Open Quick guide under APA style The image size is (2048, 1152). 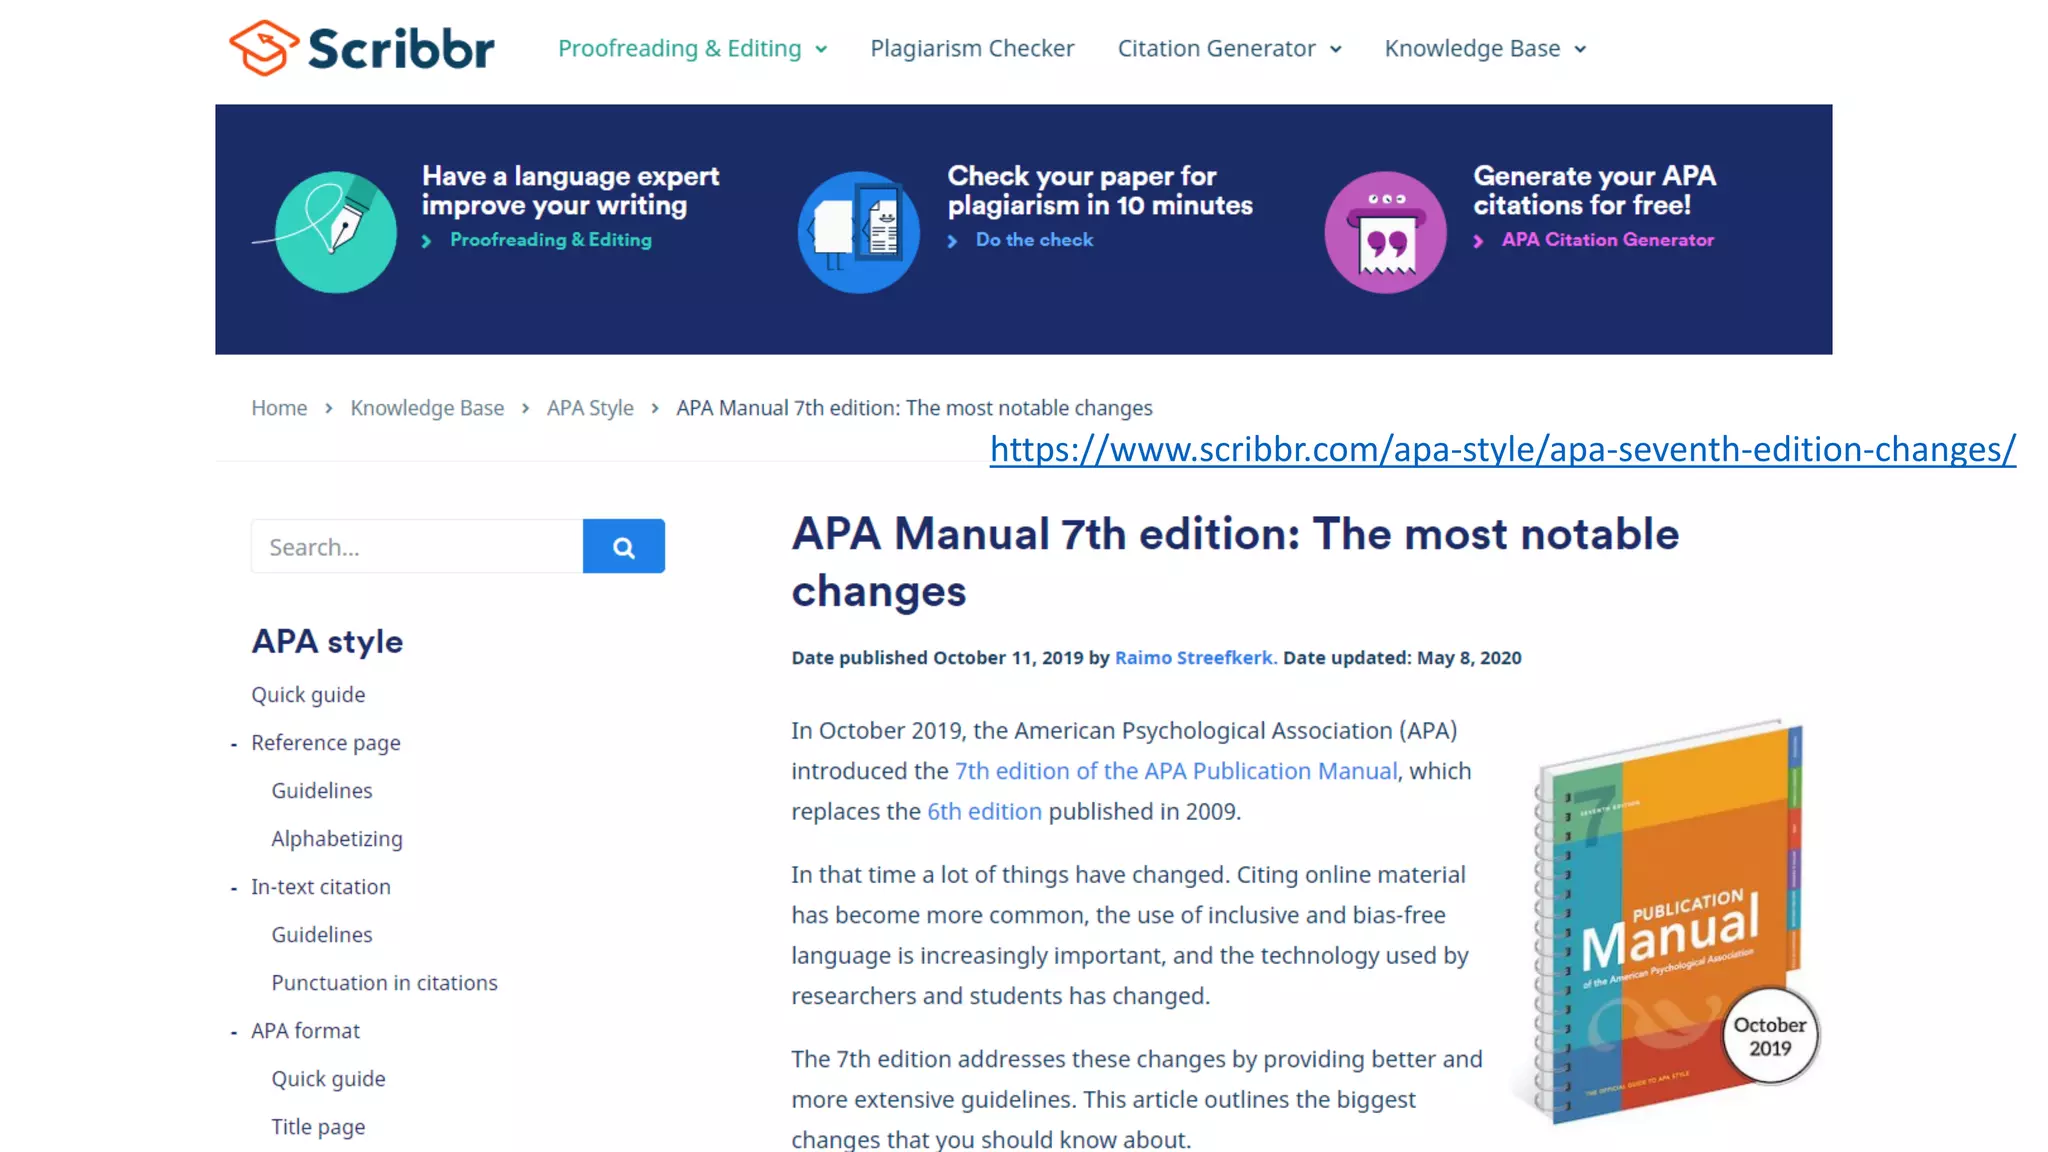click(x=308, y=694)
